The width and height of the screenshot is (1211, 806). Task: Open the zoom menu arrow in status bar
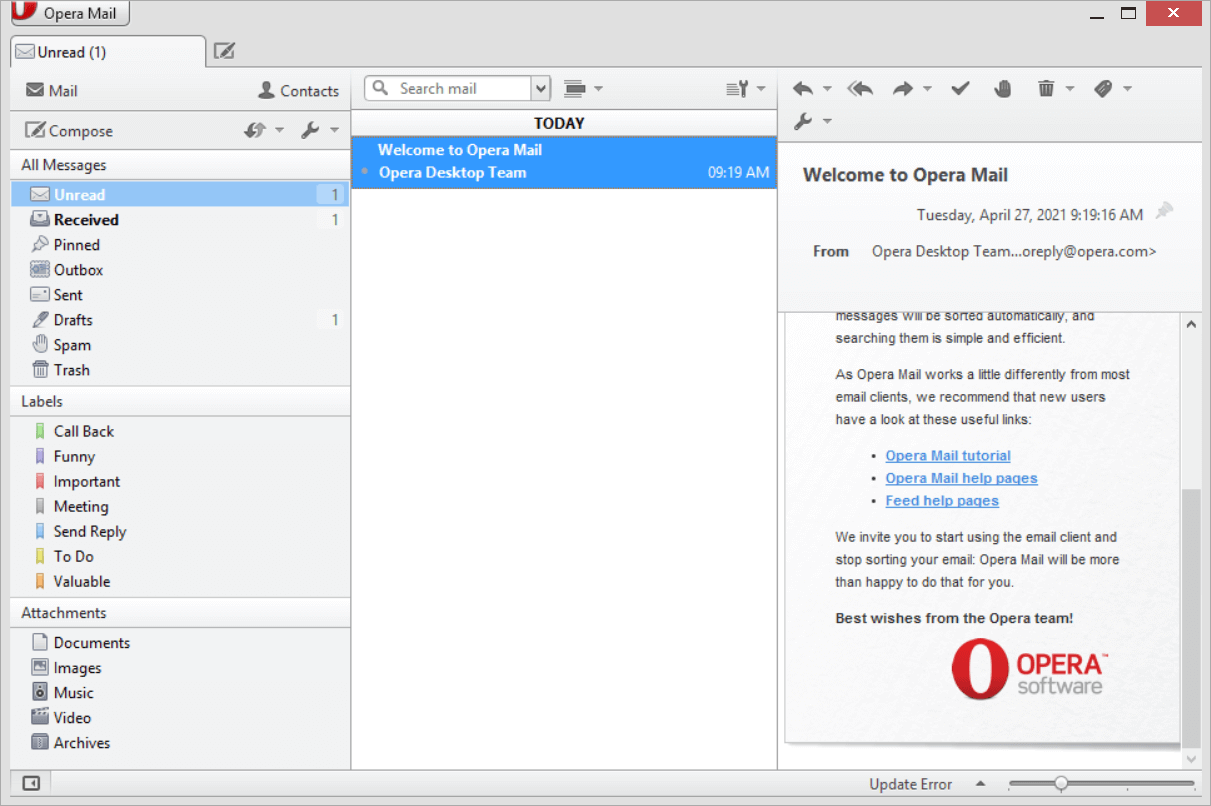coord(981,784)
